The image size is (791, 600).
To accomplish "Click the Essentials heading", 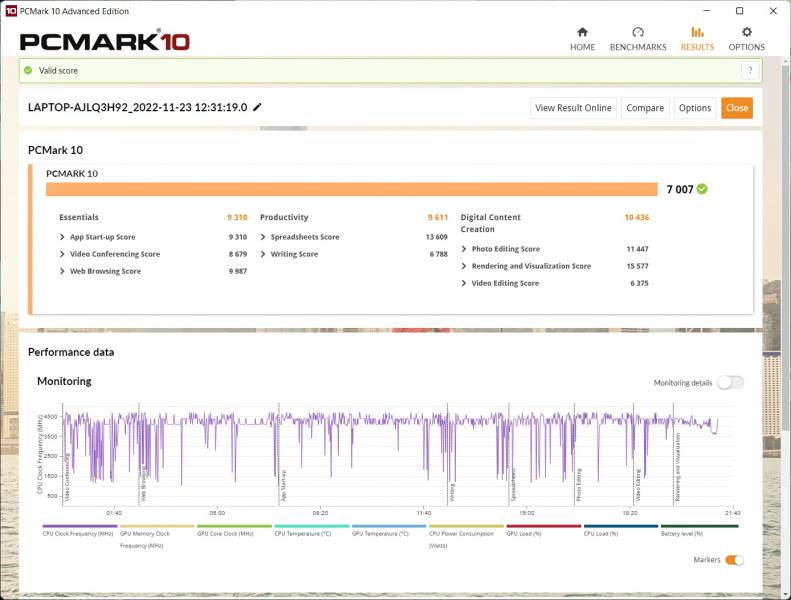I will pos(79,217).
